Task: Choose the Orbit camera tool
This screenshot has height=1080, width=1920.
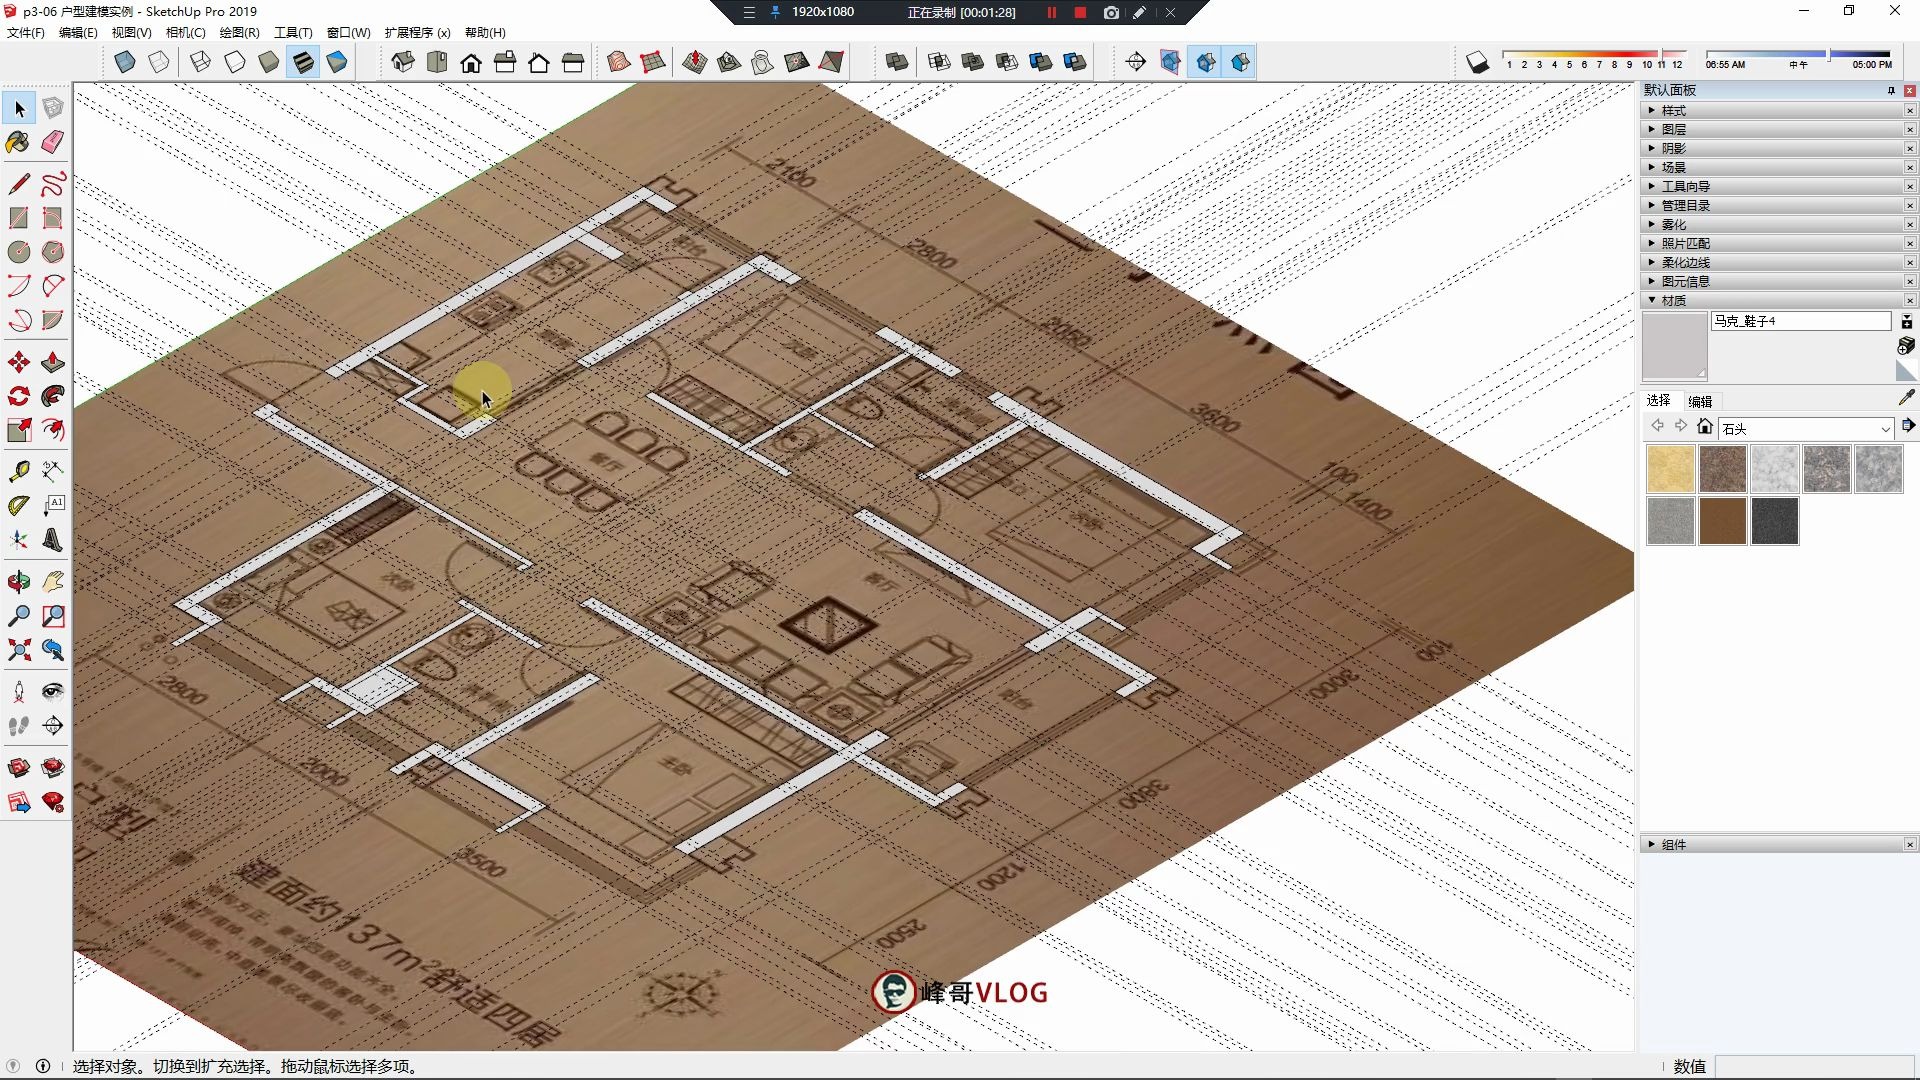Action: 18,582
